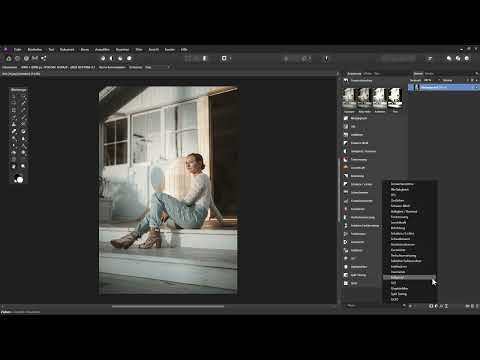Select the first Tonwertkorrektur preset thumbnail
This screenshot has height=360, width=480.
pyautogui.click(x=349, y=98)
